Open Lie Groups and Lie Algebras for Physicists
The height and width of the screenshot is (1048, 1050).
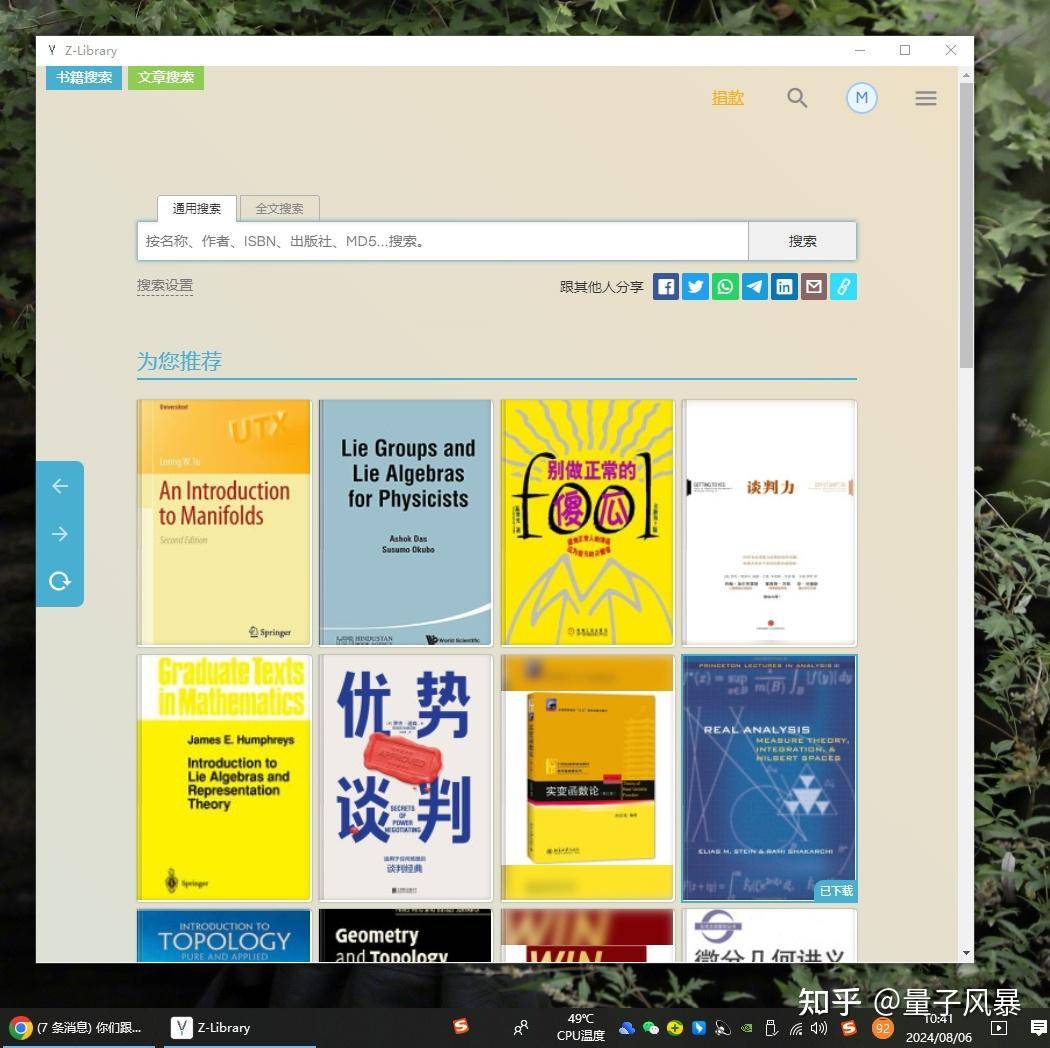(405, 522)
